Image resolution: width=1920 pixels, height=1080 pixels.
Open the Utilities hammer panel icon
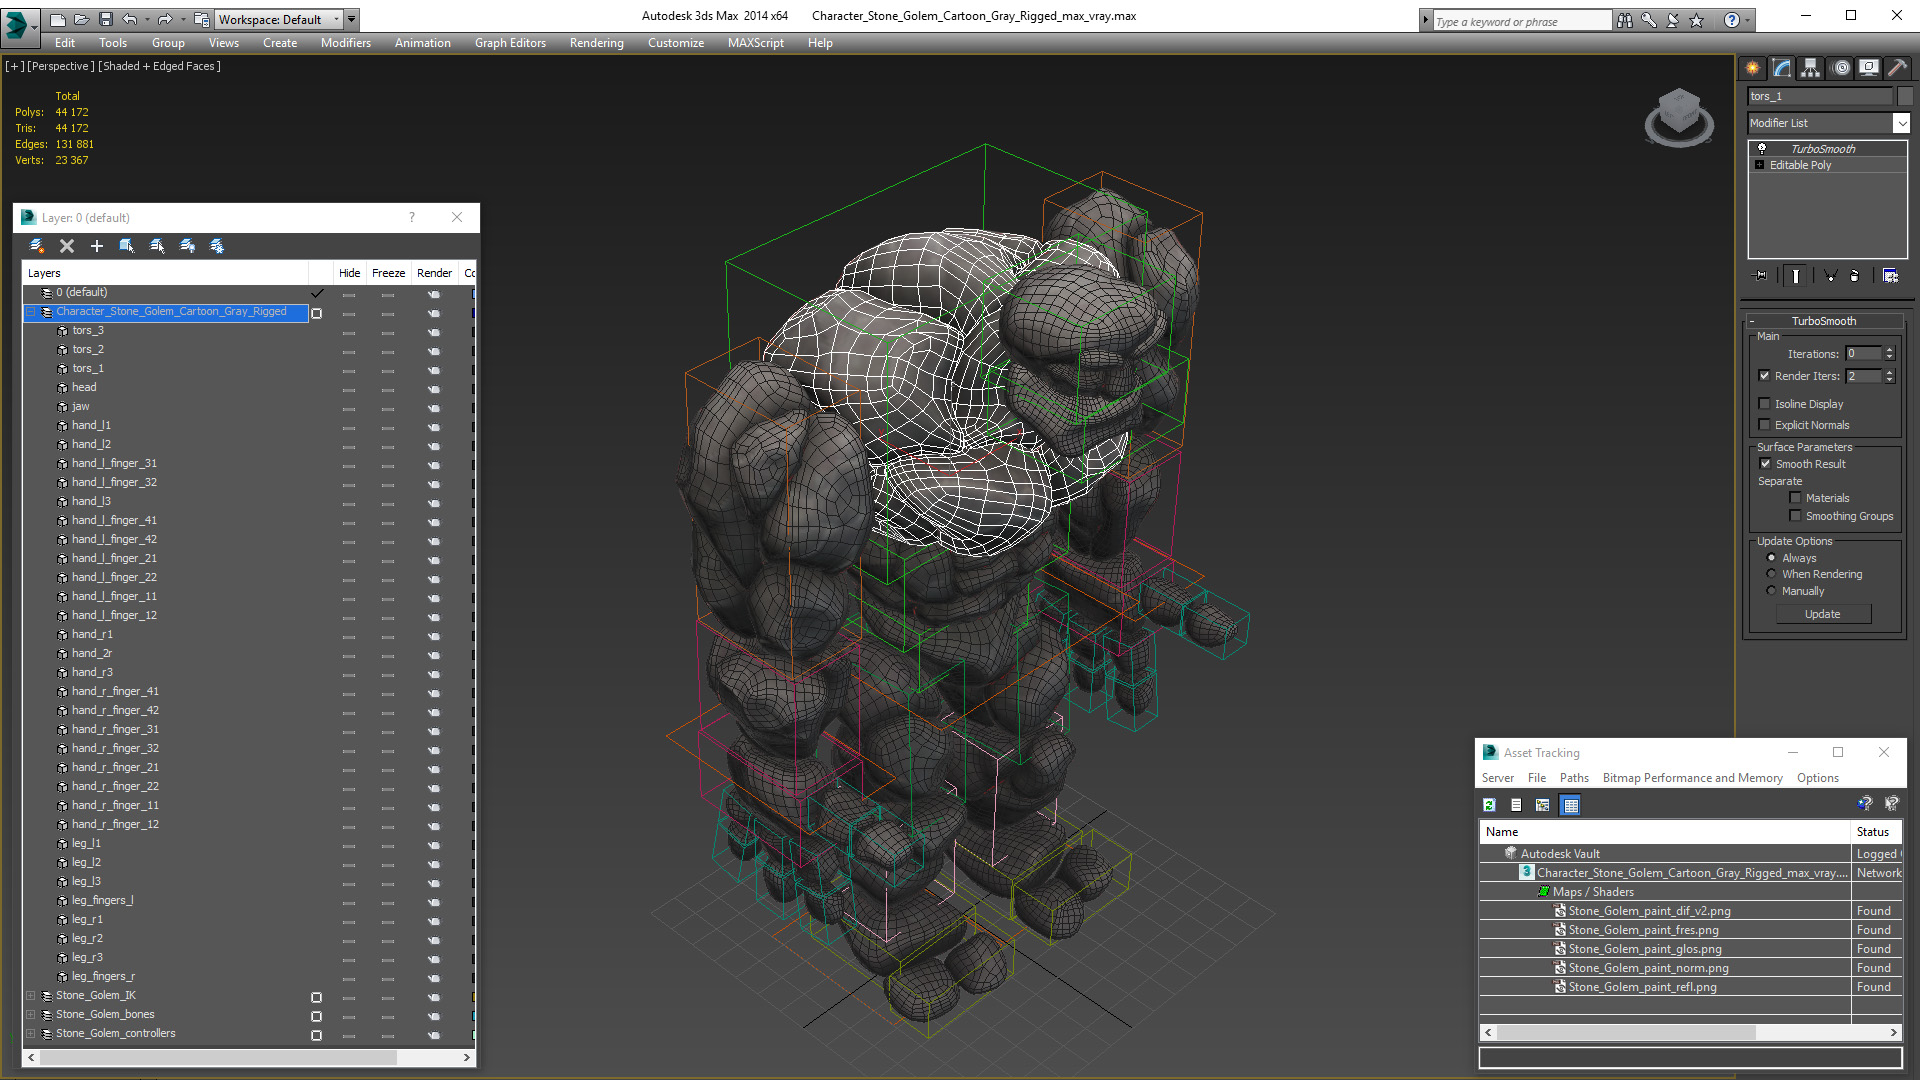coord(1897,68)
